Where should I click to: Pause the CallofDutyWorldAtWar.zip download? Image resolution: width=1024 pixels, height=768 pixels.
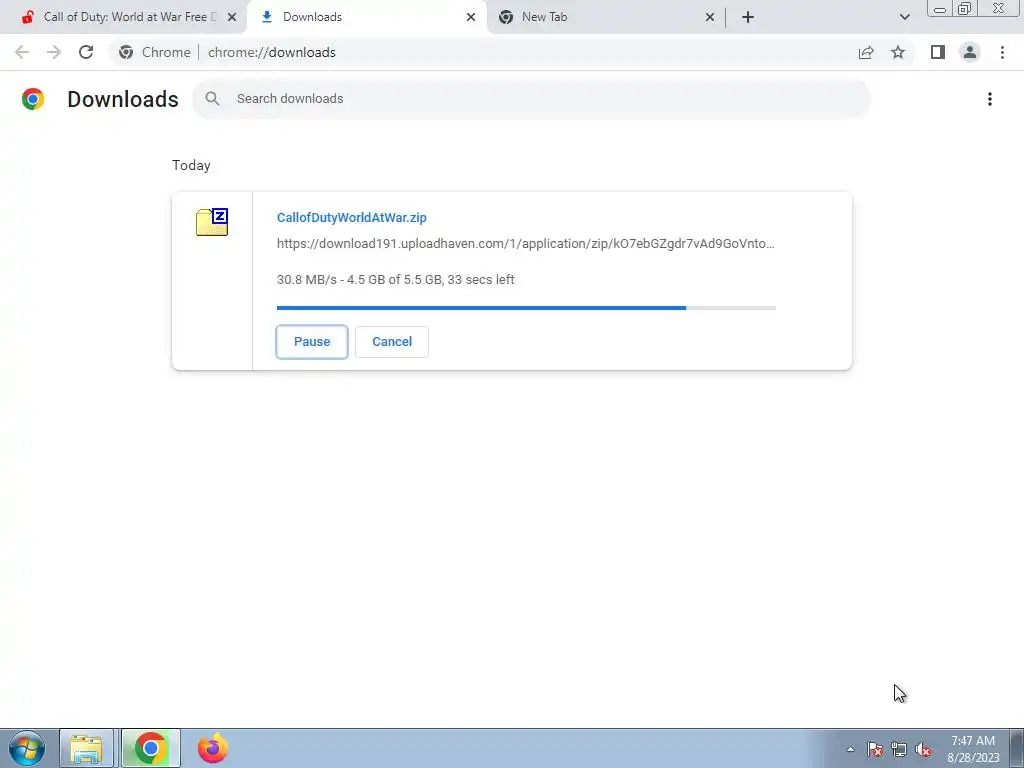[x=312, y=342]
